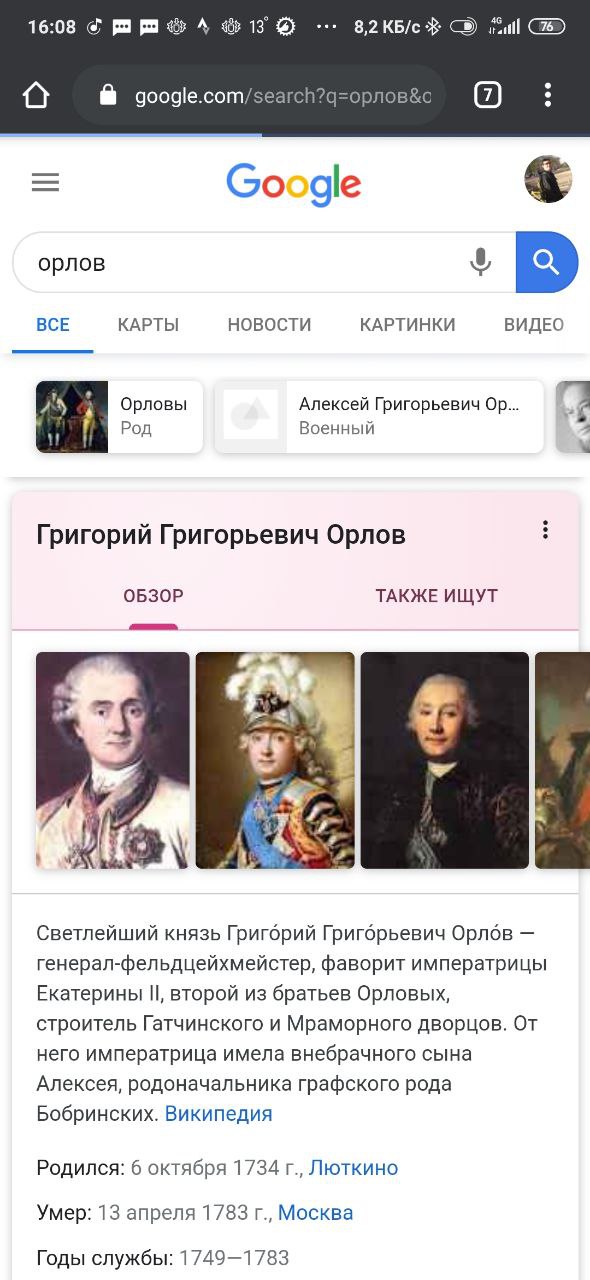This screenshot has width=590, height=1280.
Task: Open the ТАКЖЕ ИЩУТ panel tab
Action: [436, 596]
